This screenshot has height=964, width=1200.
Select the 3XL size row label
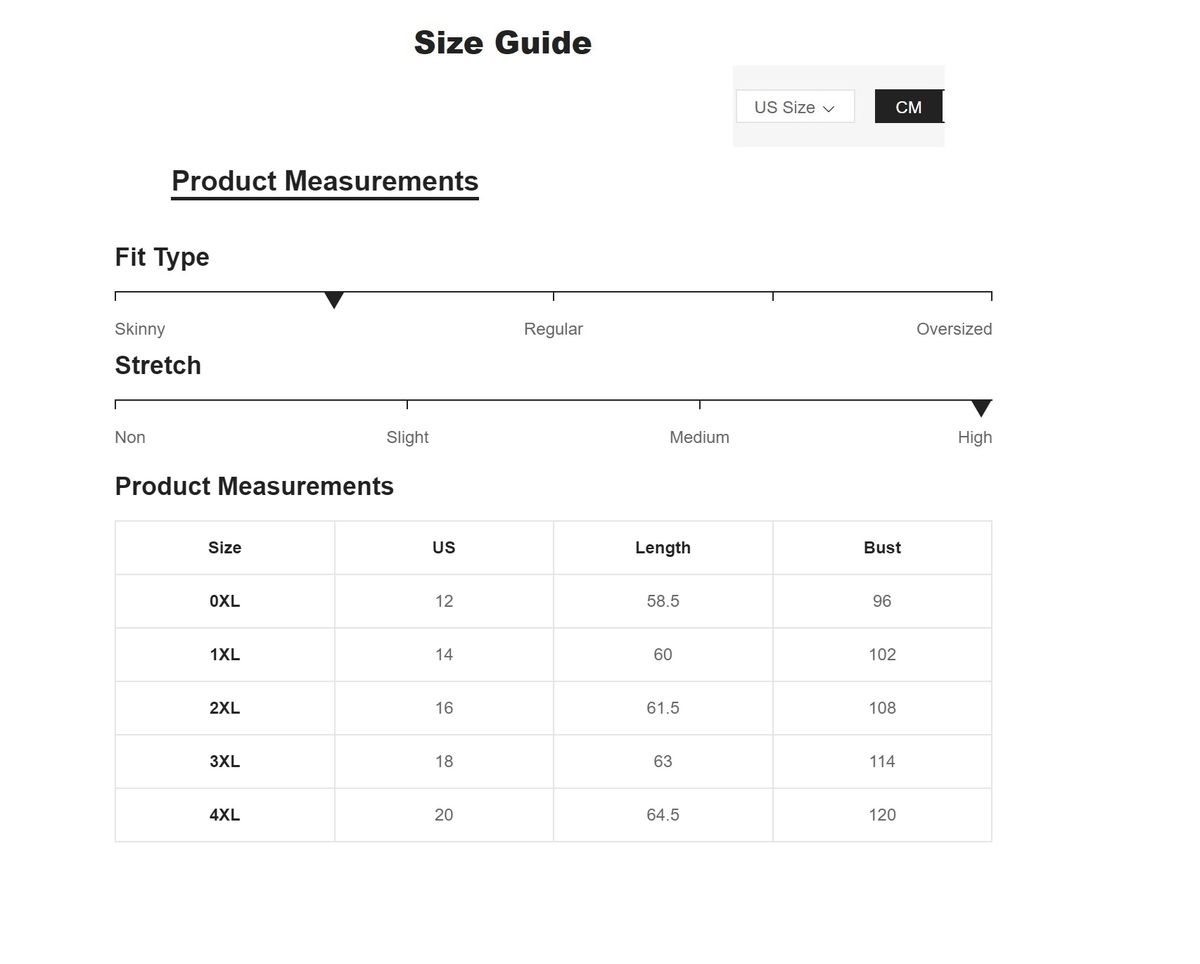coord(224,761)
